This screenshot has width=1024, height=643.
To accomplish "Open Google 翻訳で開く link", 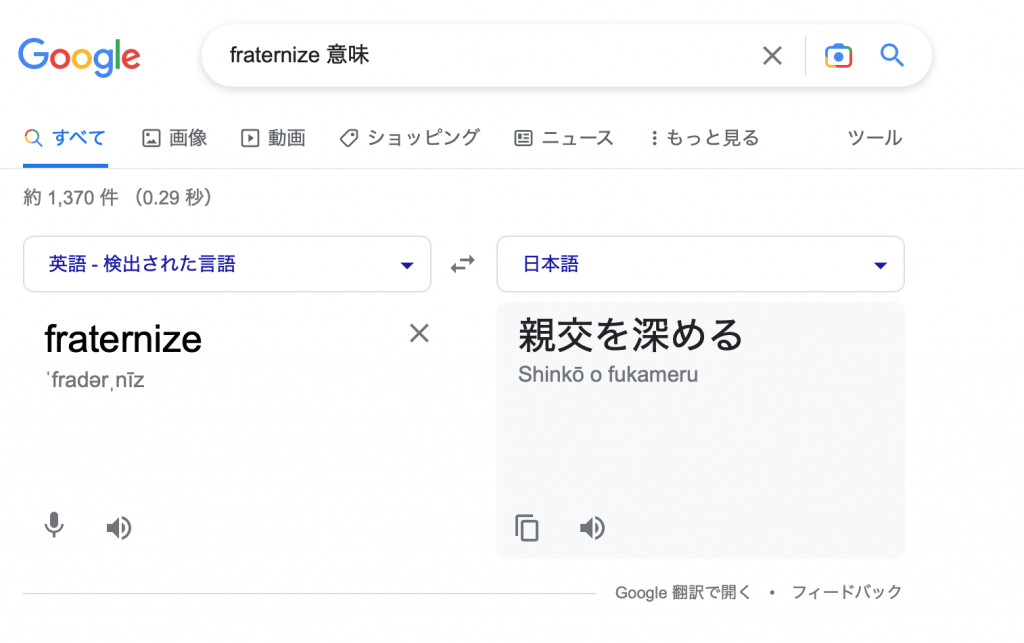I will [683, 592].
